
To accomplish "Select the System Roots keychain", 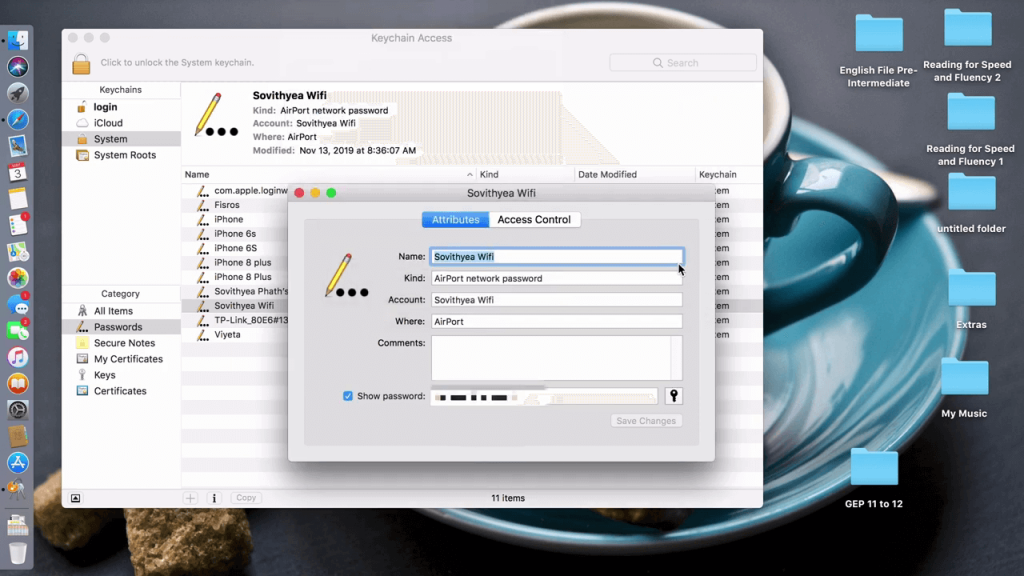I will pyautogui.click(x=121, y=155).
